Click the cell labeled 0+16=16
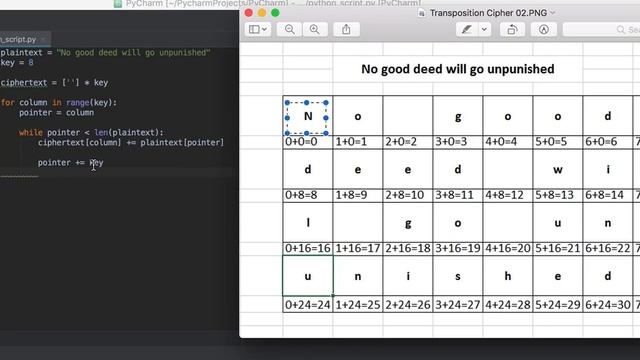This screenshot has width=640, height=360. point(308,248)
